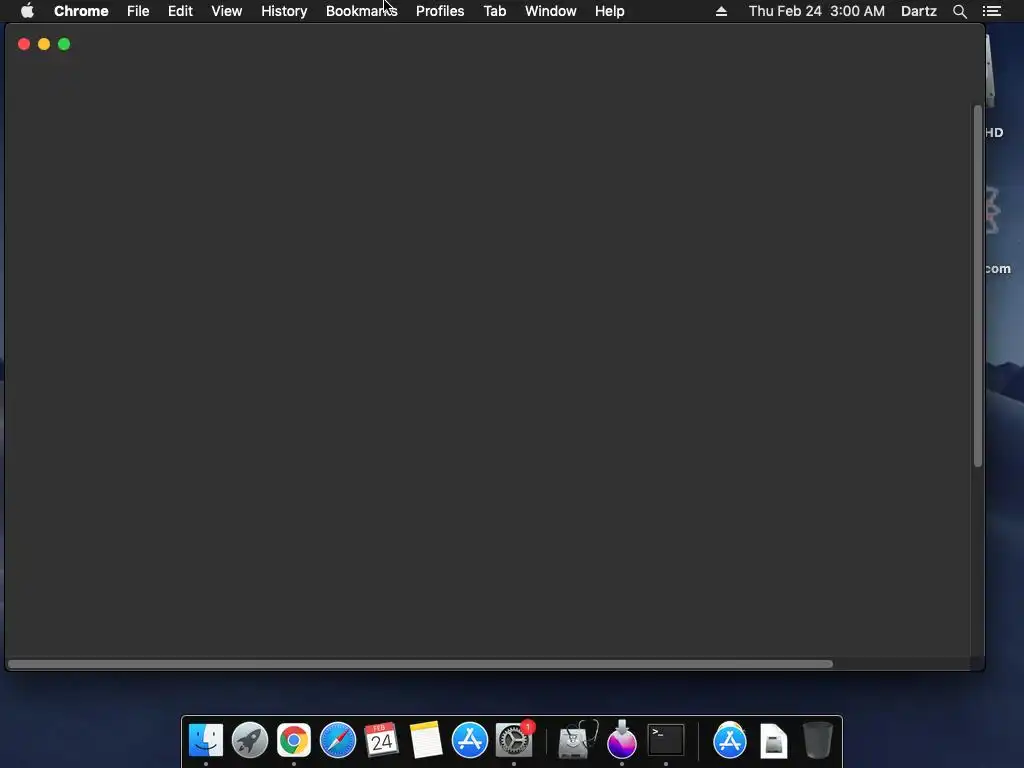
Task: Click the date and time in menu bar
Action: click(816, 11)
